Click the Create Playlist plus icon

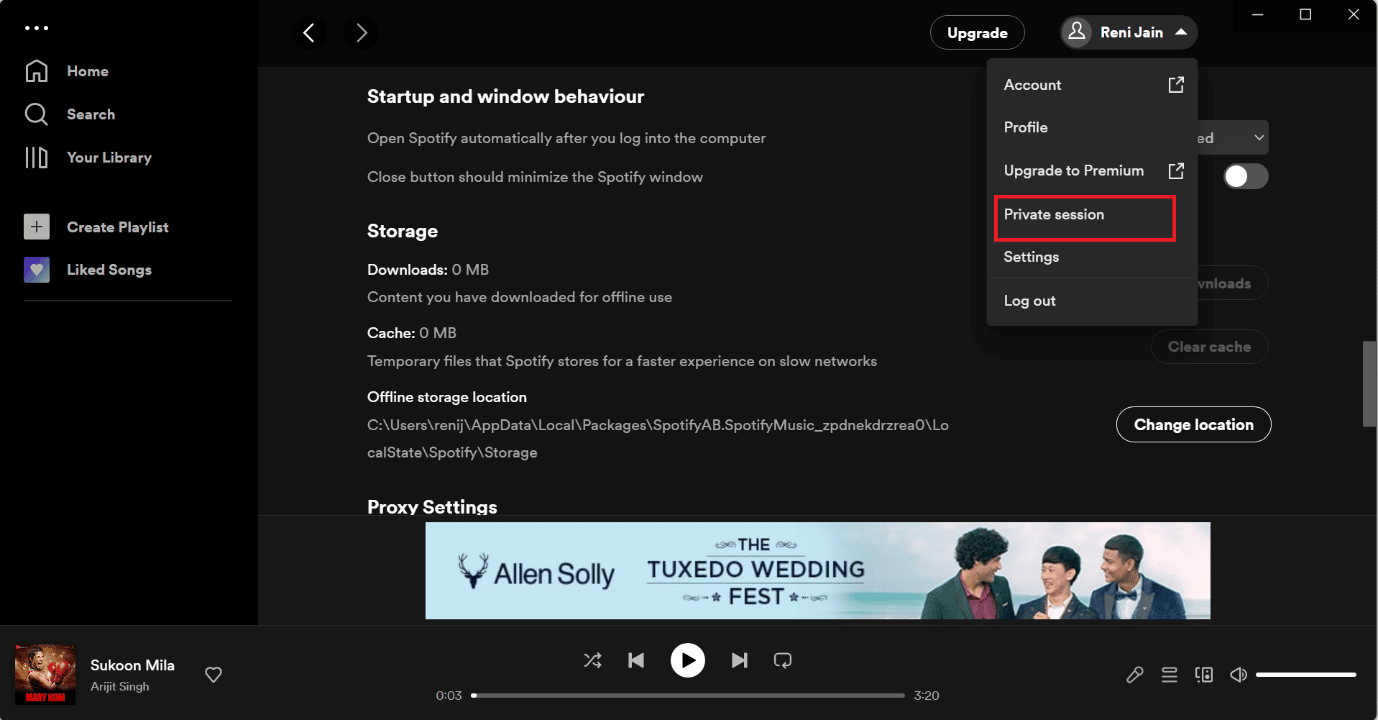(x=36, y=227)
